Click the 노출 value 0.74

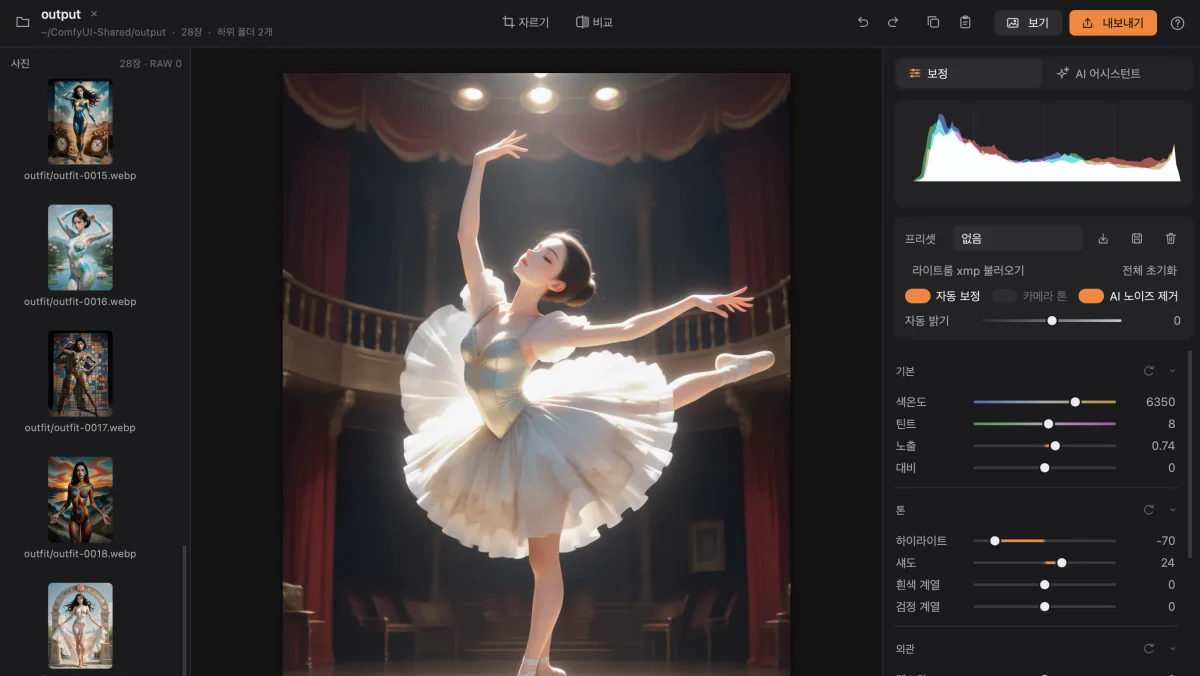click(x=1163, y=446)
